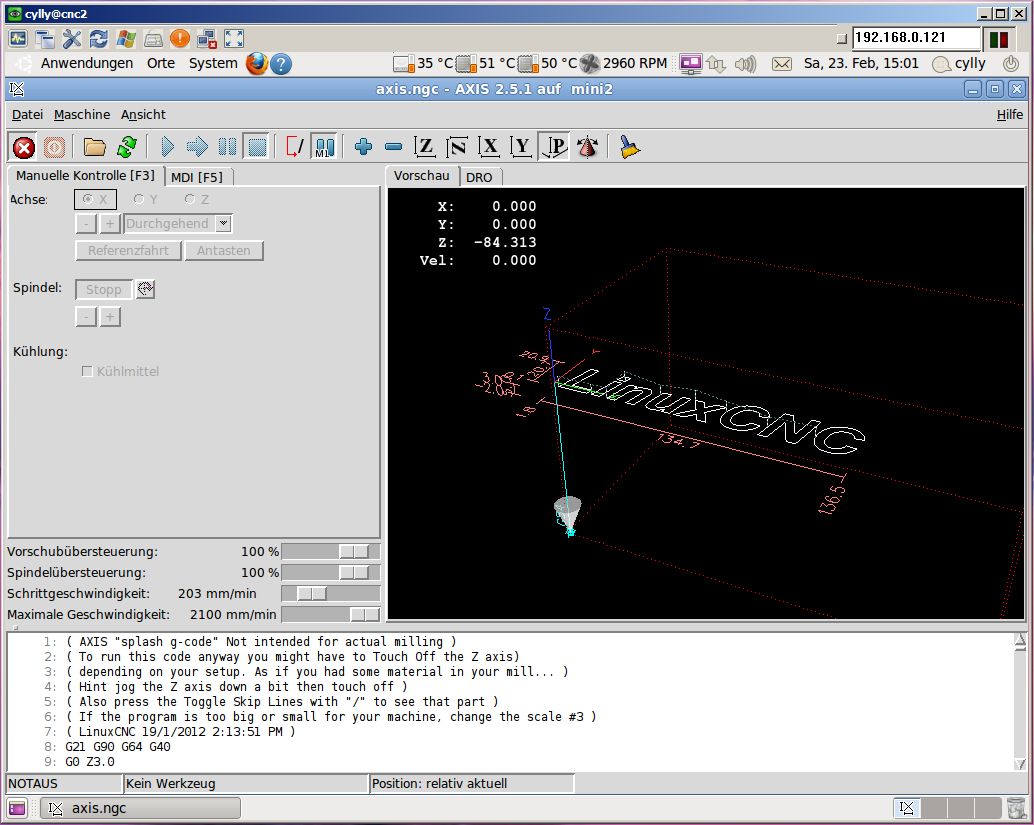Click G-code line 8 G21 G90 G64 G40
The image size is (1034, 825).
click(117, 747)
